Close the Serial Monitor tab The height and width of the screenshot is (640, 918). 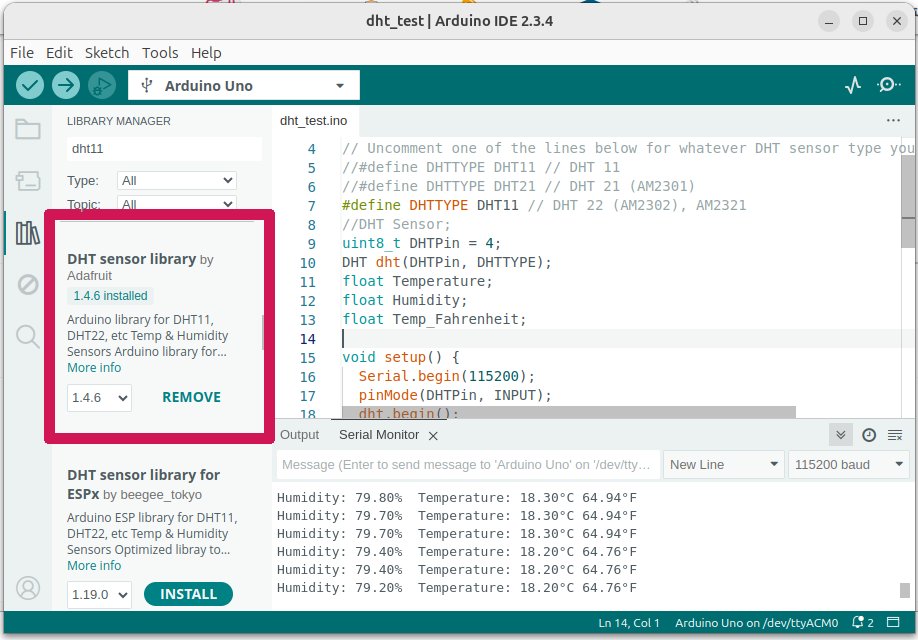(x=433, y=436)
